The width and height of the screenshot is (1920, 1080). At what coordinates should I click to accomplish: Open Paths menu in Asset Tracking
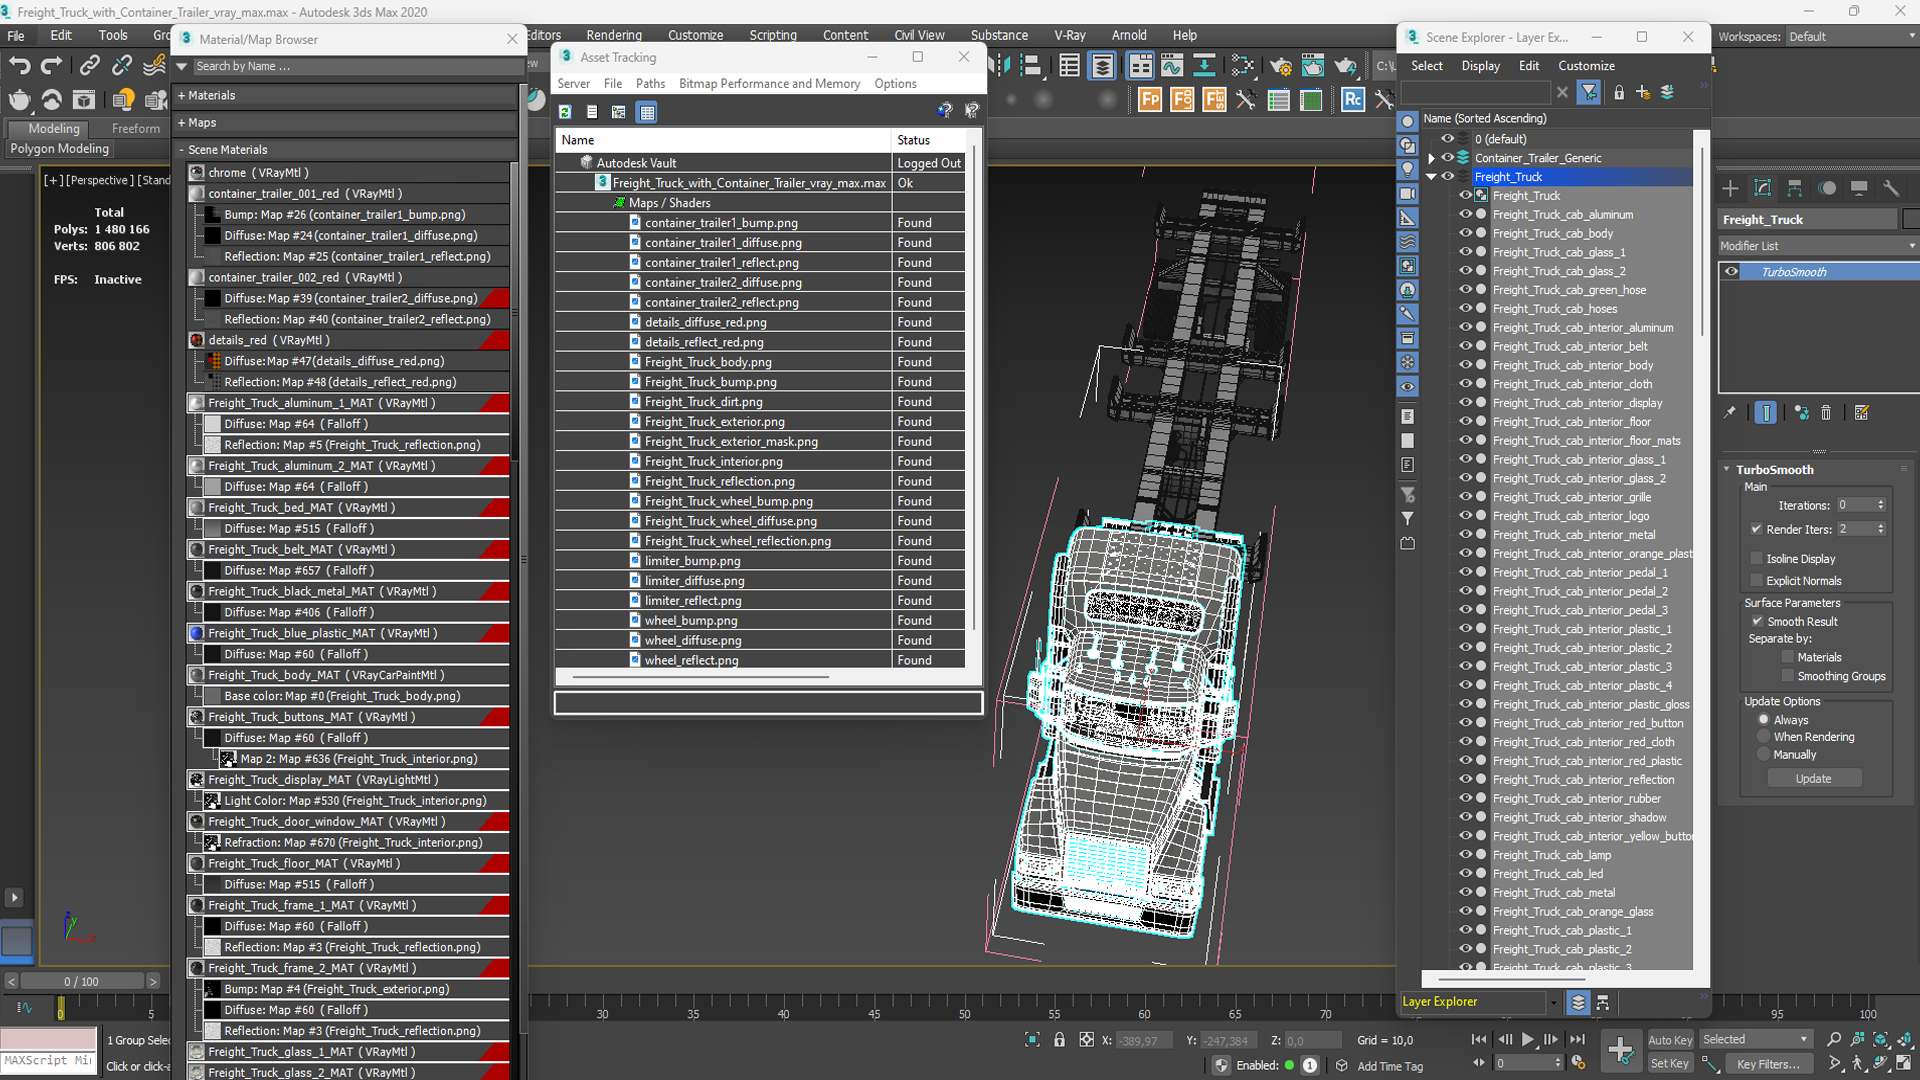[650, 83]
